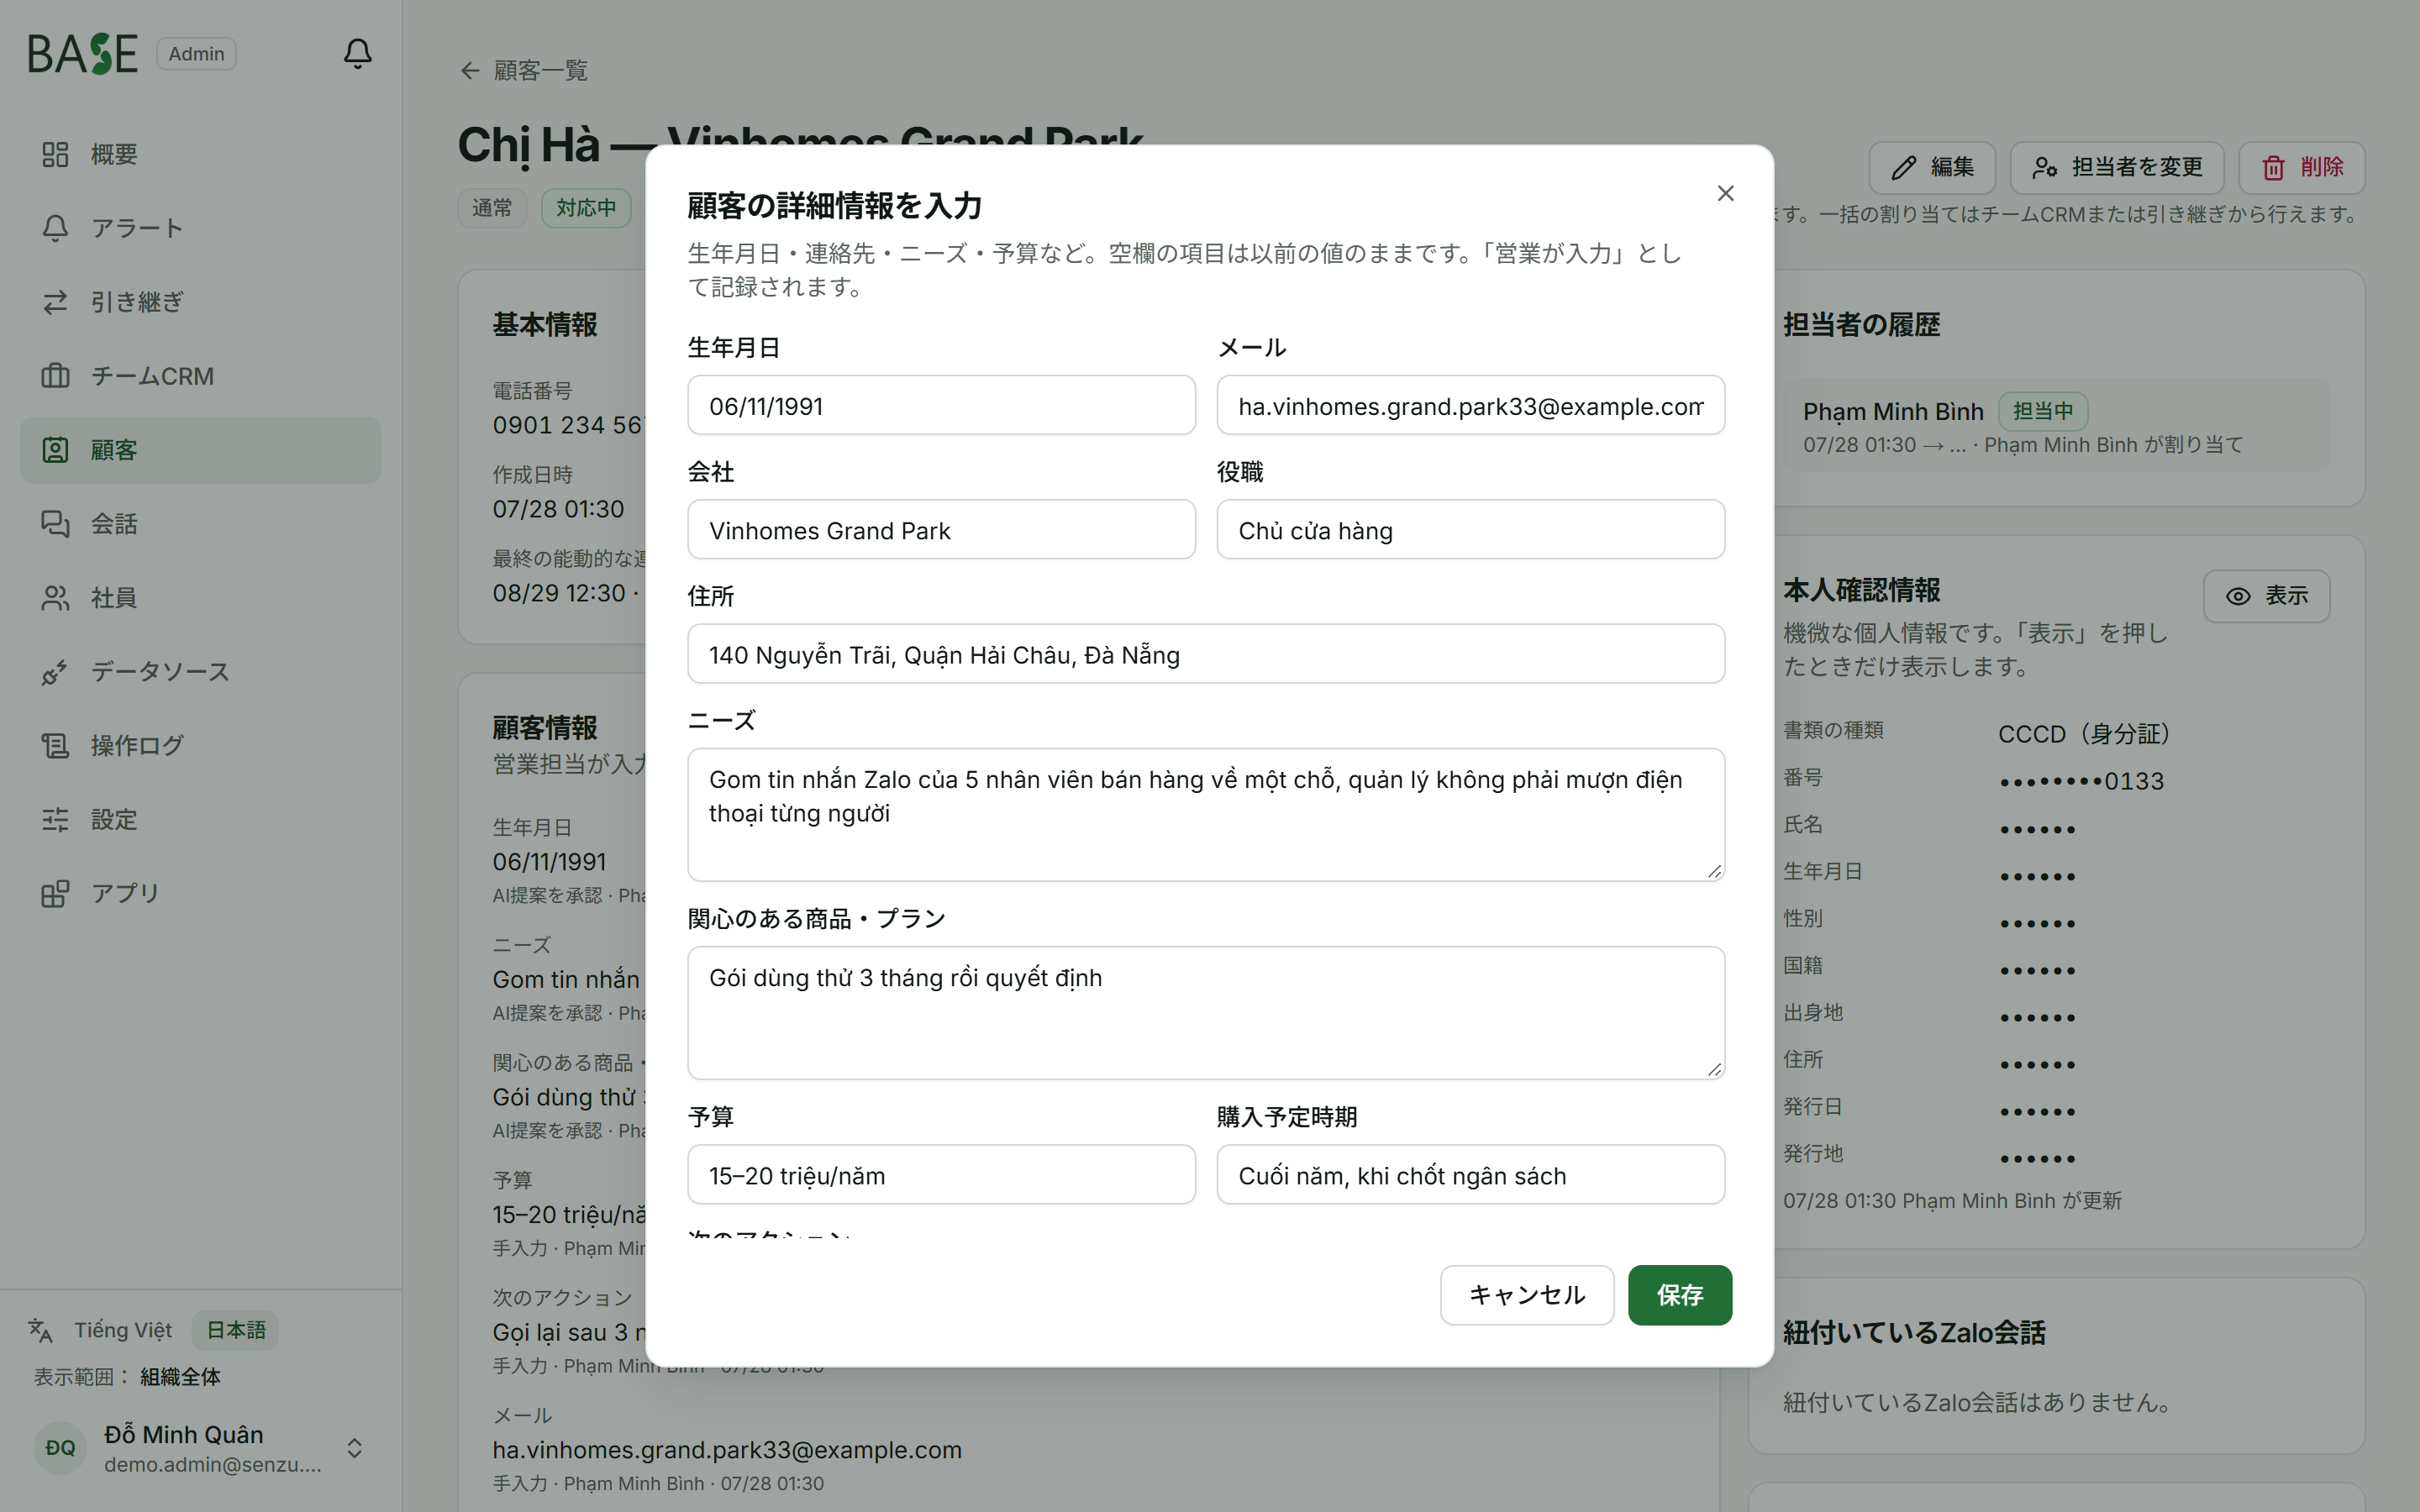Select 顧客 customers menu item
This screenshot has width=2420, height=1512.
(200, 450)
